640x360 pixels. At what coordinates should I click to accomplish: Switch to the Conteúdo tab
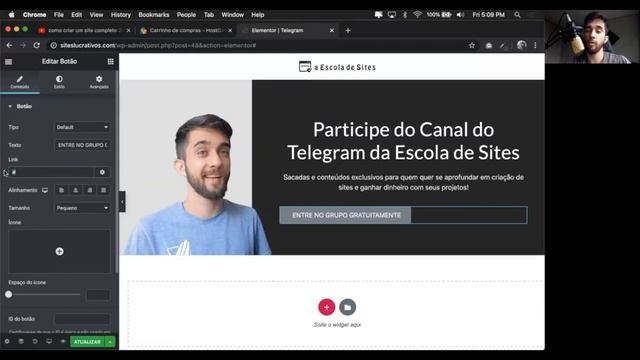point(20,82)
